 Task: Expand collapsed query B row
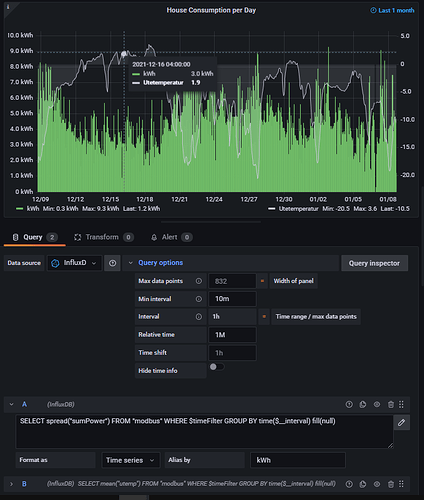tap(11, 484)
